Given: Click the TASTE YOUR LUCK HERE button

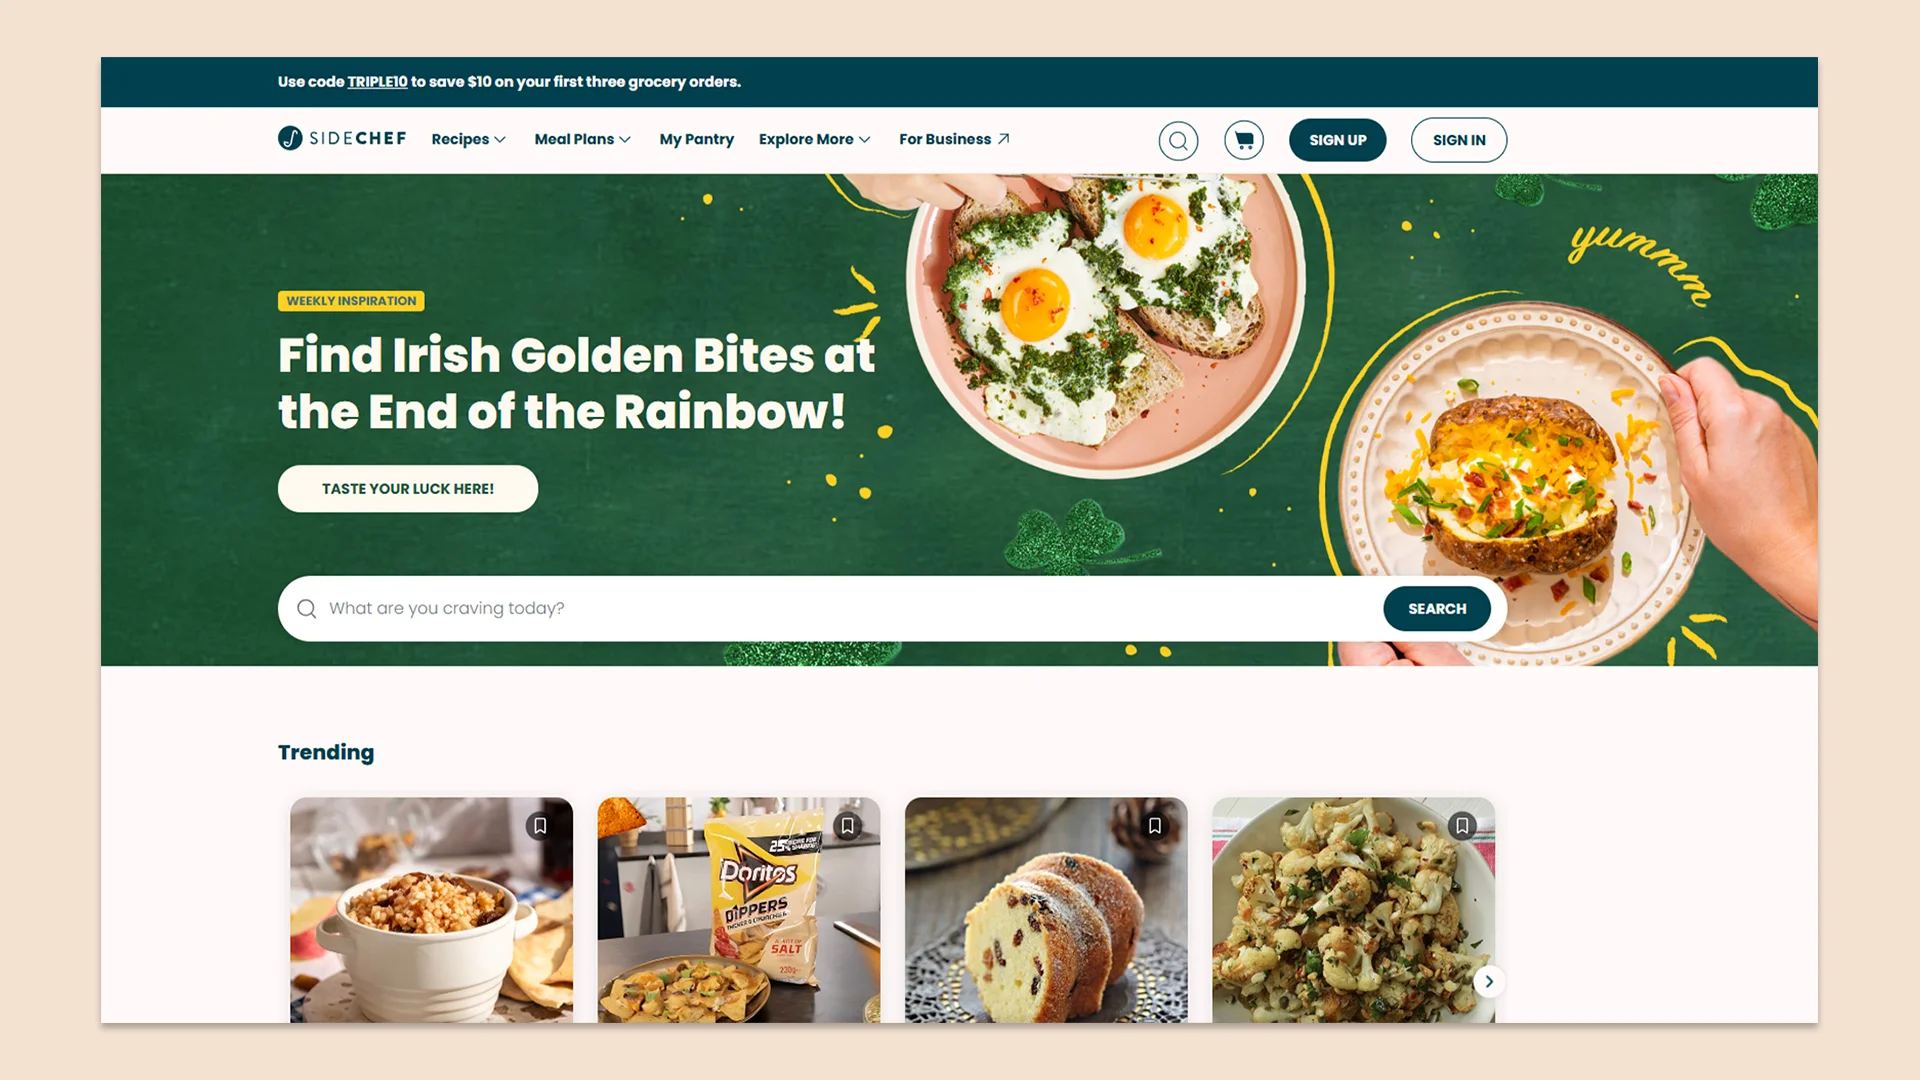Looking at the screenshot, I should click(408, 489).
